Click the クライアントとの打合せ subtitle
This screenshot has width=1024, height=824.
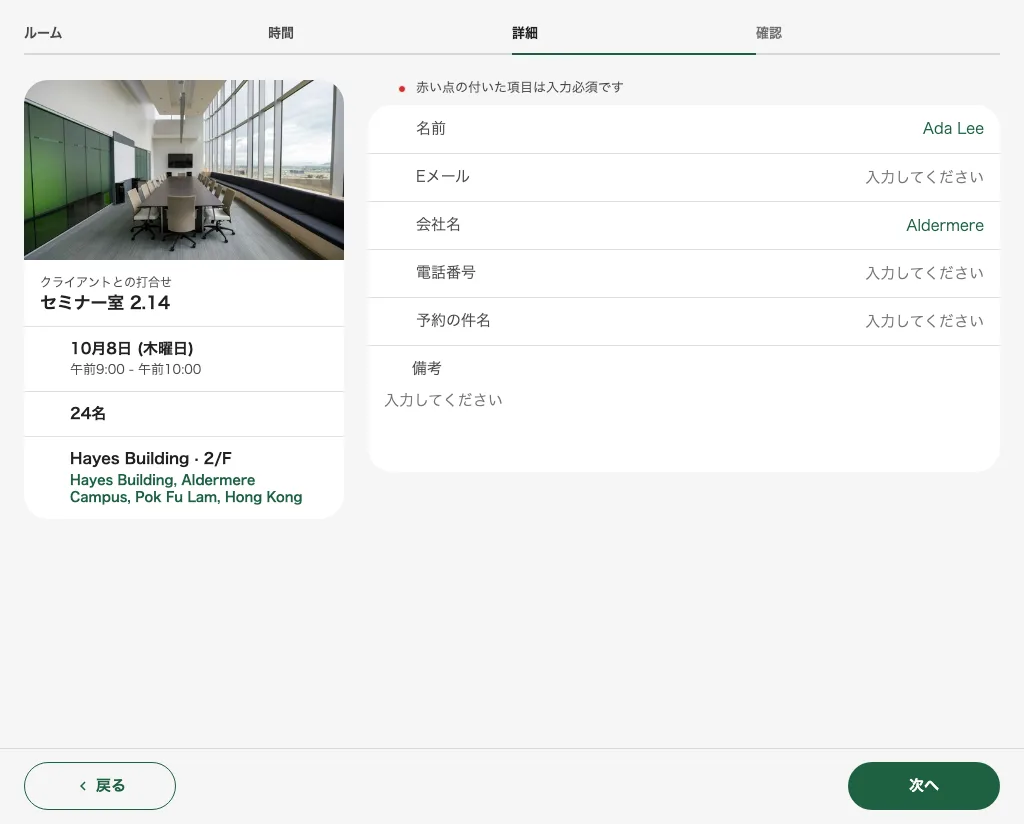106,281
